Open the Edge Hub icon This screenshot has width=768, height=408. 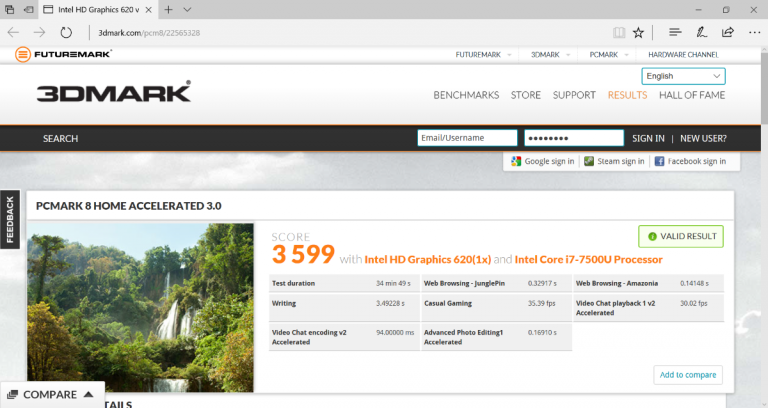point(675,32)
